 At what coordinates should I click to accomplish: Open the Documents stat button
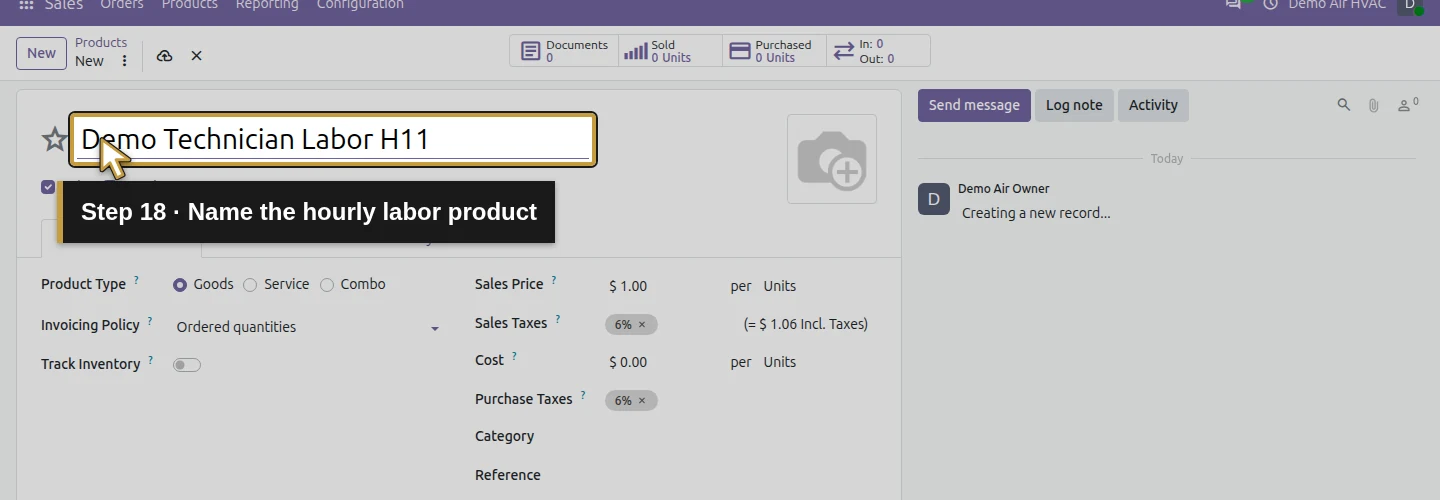(x=564, y=51)
